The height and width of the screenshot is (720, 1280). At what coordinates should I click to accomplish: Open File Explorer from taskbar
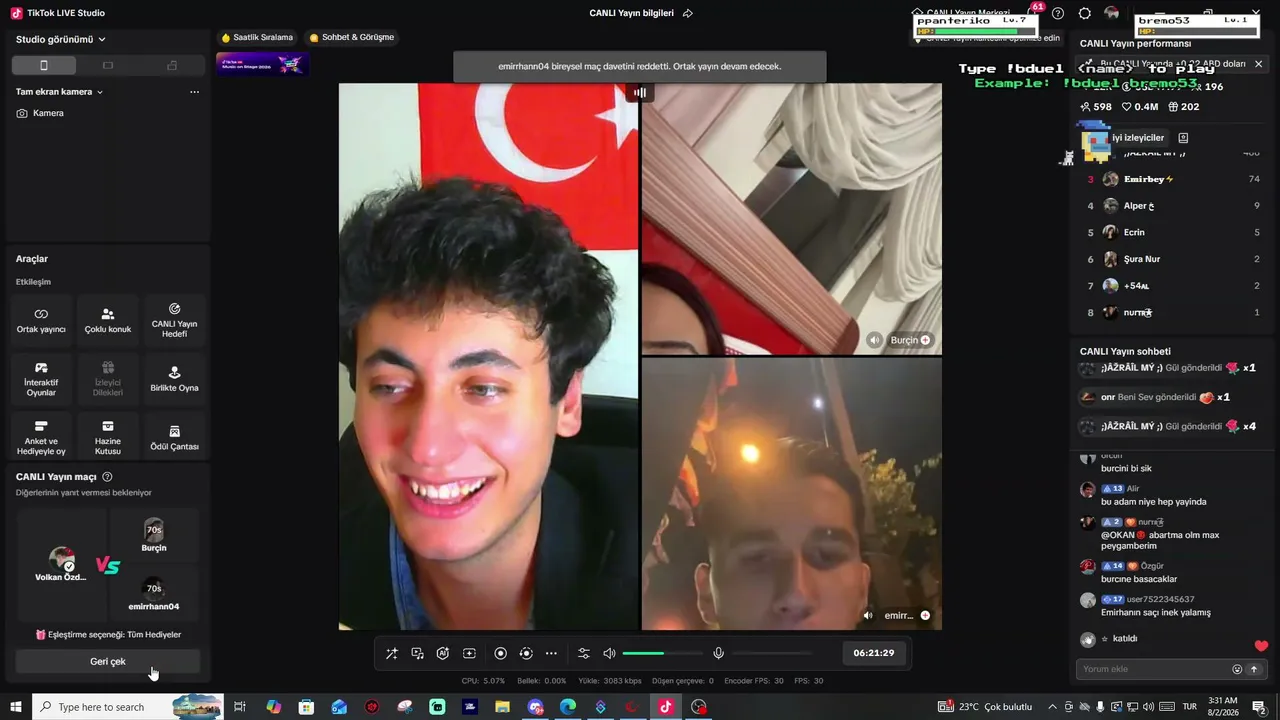pos(502,707)
